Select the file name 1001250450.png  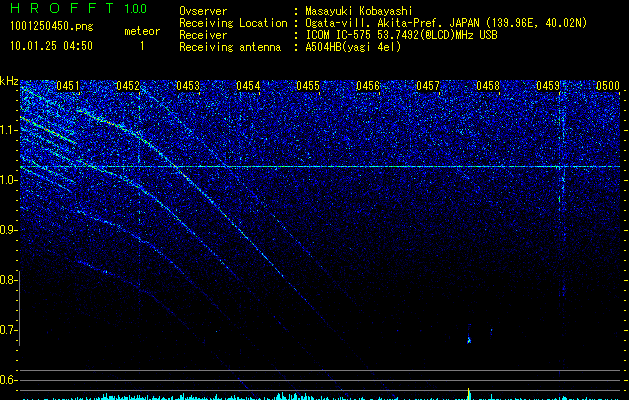tap(51, 26)
